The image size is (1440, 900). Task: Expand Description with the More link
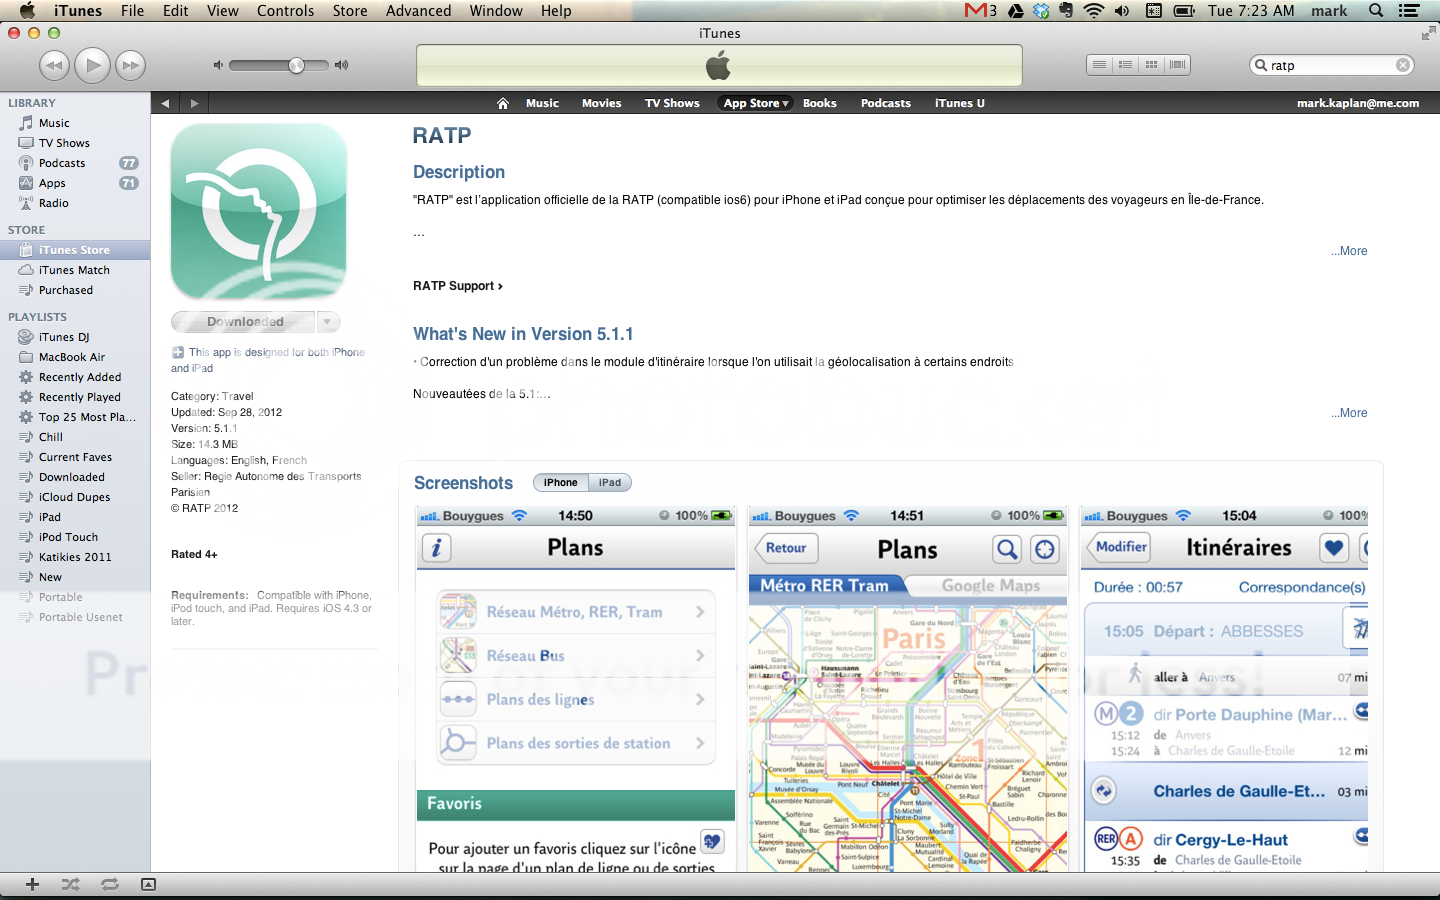(1349, 251)
